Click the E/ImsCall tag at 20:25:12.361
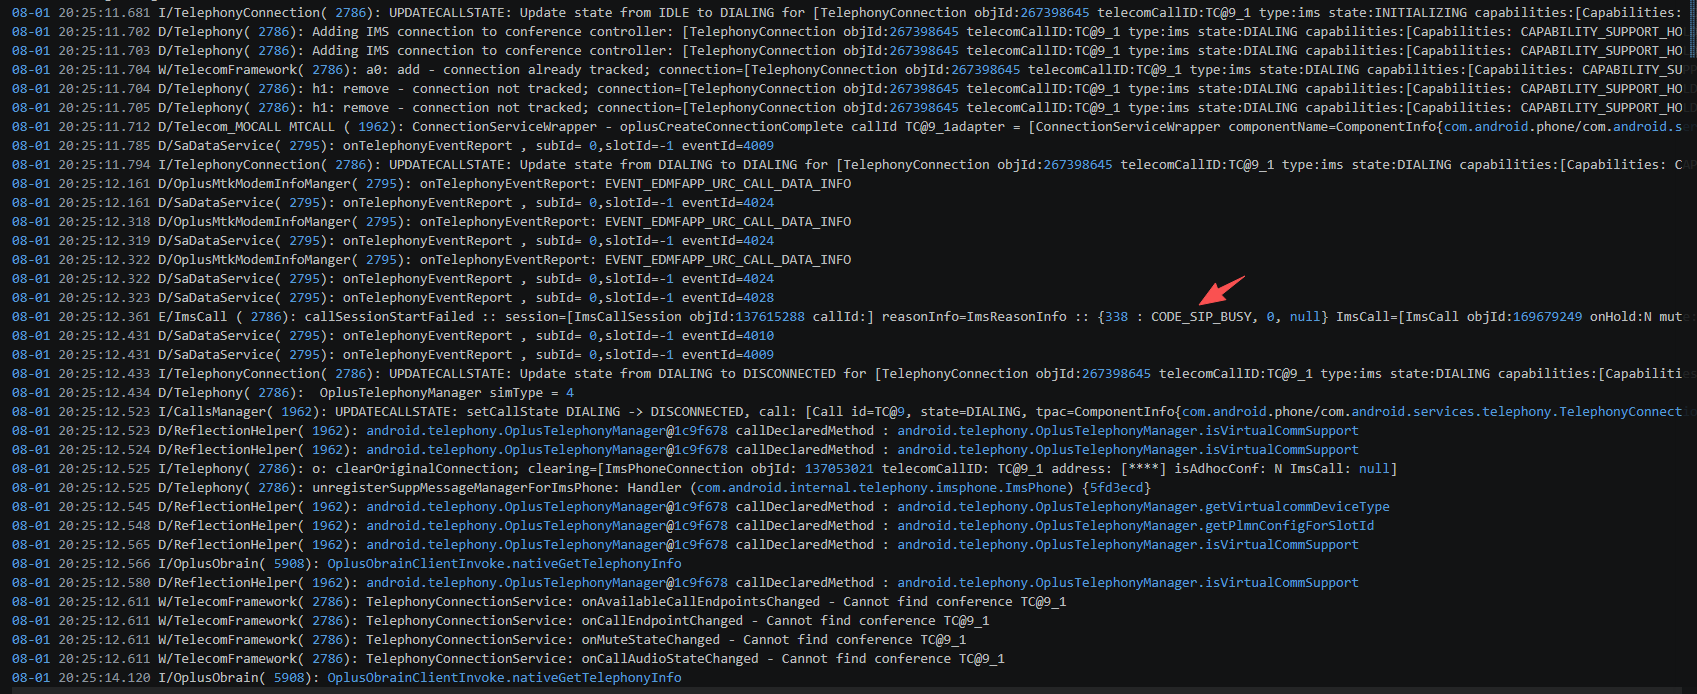 tap(193, 317)
